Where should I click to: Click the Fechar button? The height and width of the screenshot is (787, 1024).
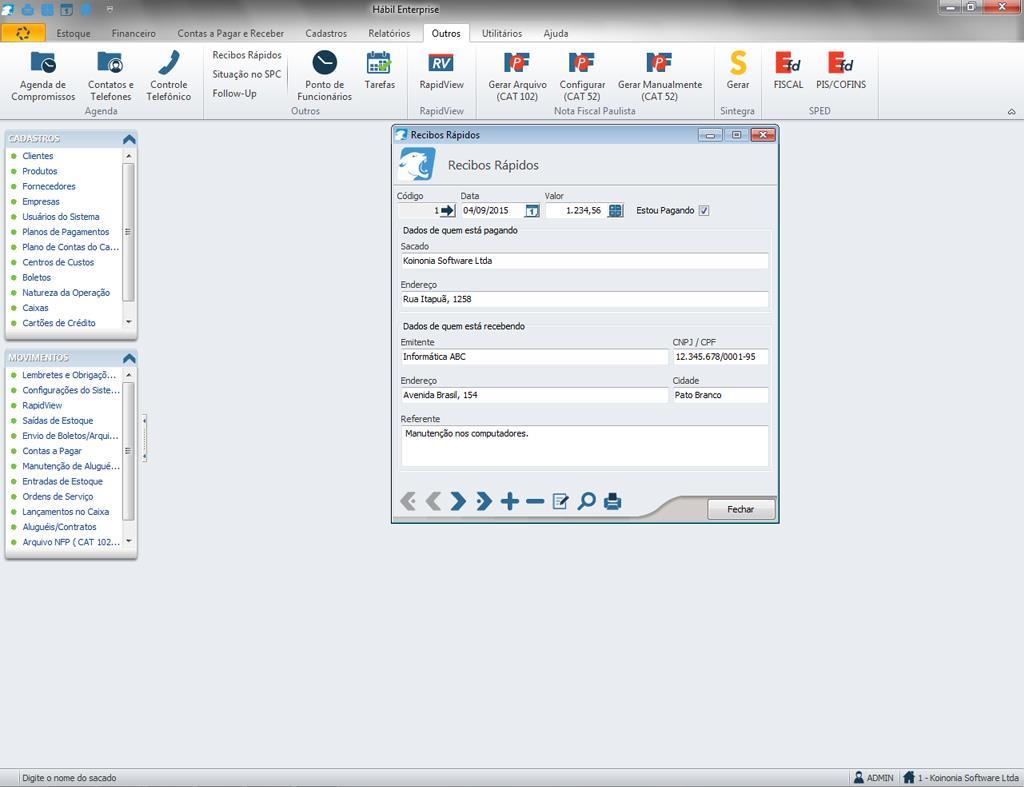pyautogui.click(x=741, y=509)
